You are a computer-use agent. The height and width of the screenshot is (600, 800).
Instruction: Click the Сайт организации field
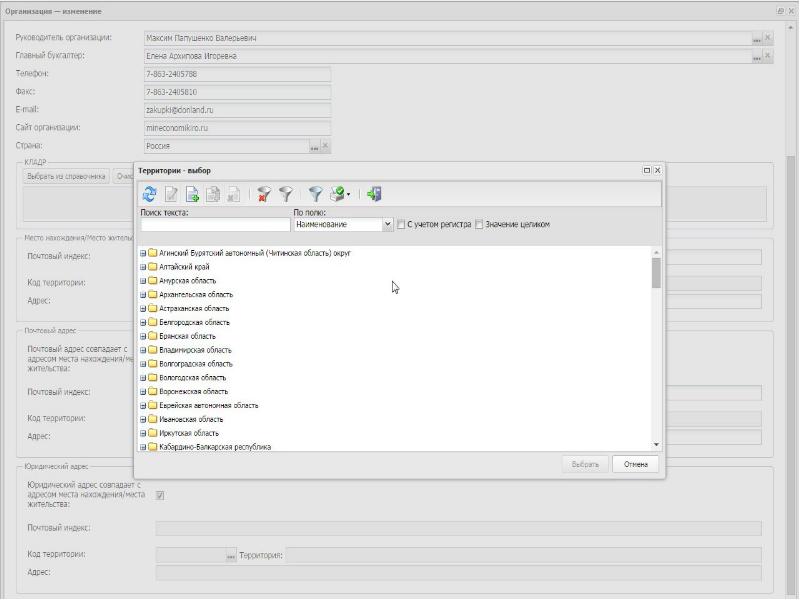click(238, 128)
